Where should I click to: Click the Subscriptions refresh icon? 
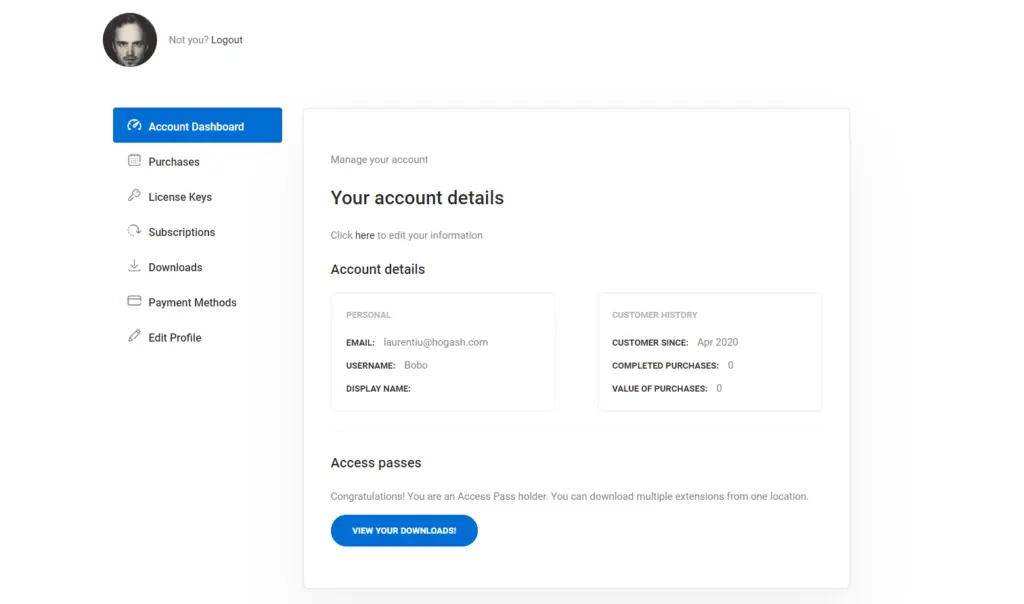pyautogui.click(x=134, y=230)
